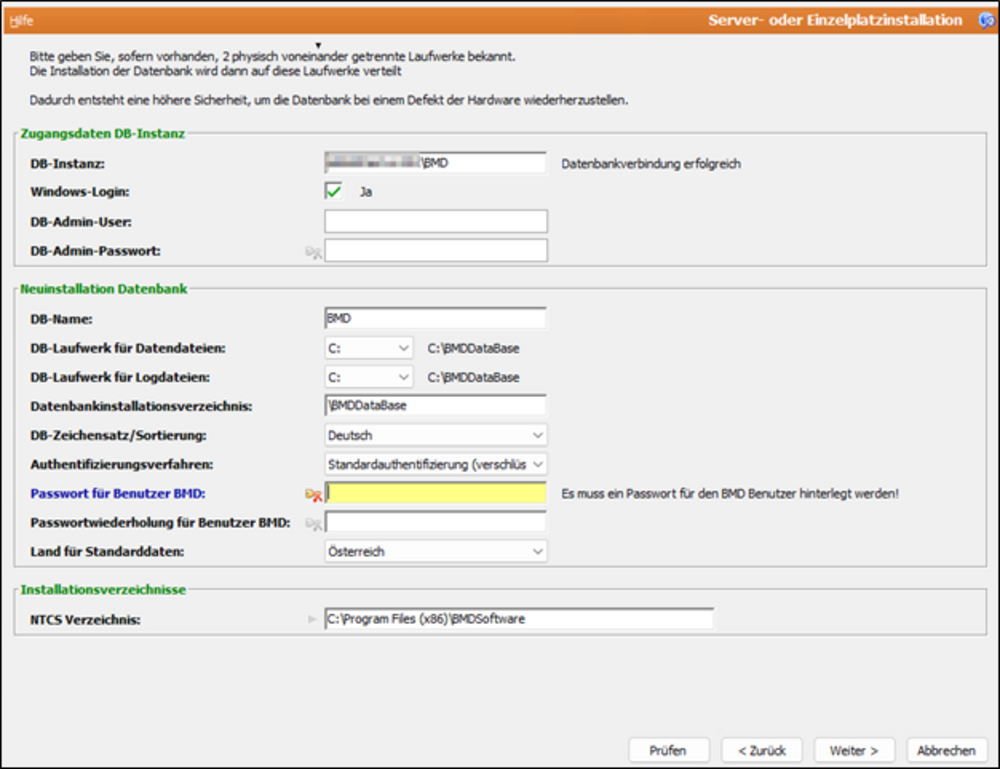The height and width of the screenshot is (769, 1000).
Task: Cancel setup with Abbrechen button
Action: point(946,751)
